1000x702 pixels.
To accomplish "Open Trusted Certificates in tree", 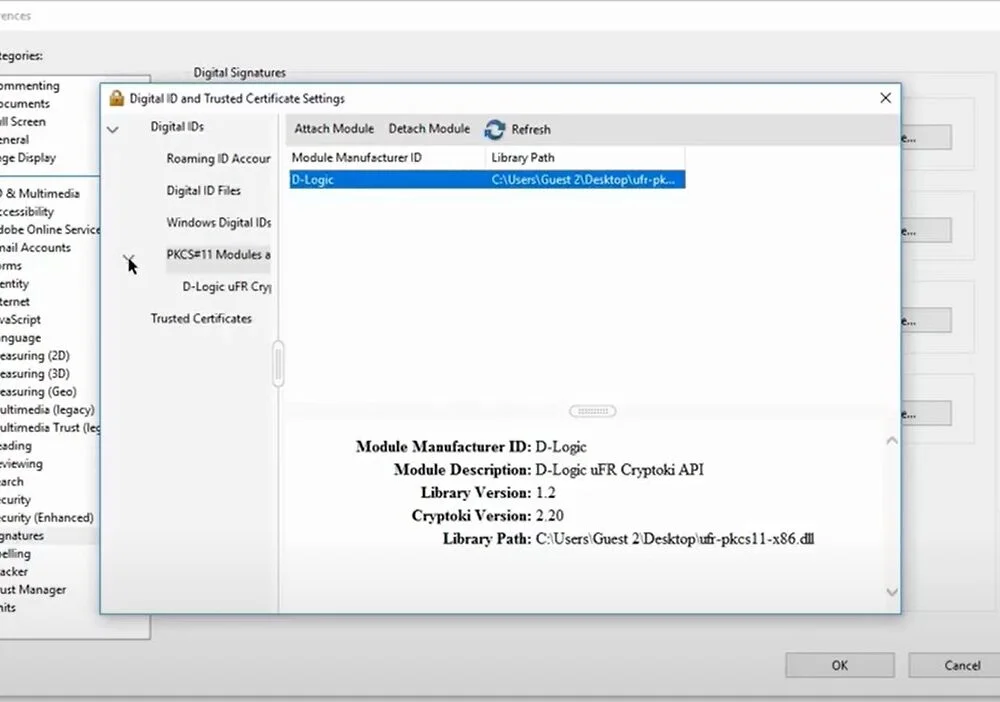I will pyautogui.click(x=201, y=319).
